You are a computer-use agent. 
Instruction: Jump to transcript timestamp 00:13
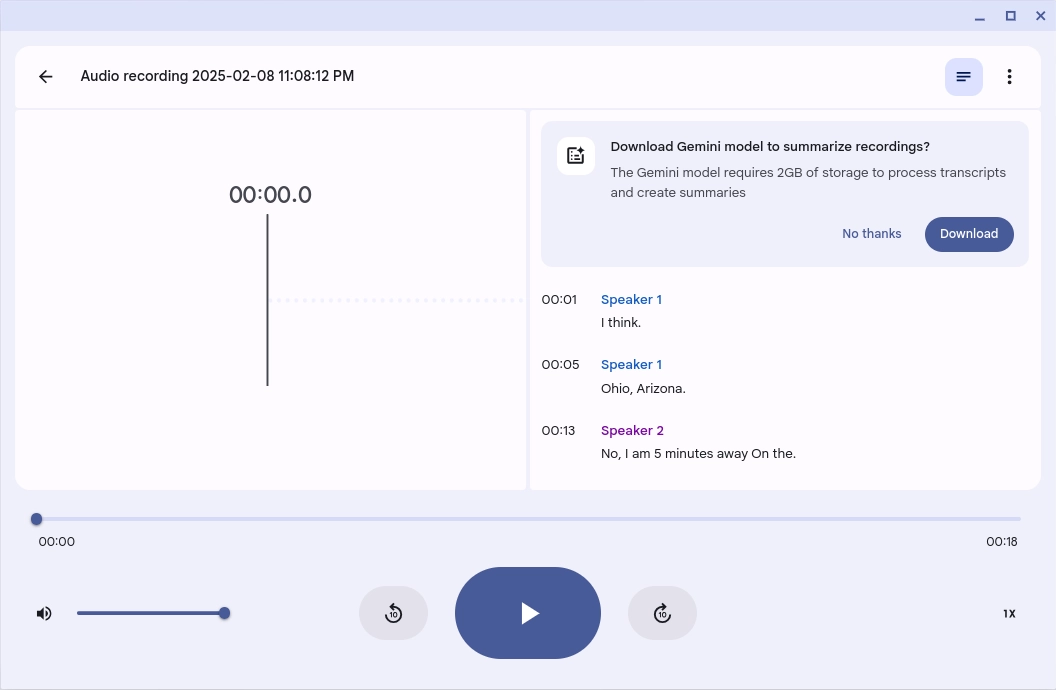(558, 431)
